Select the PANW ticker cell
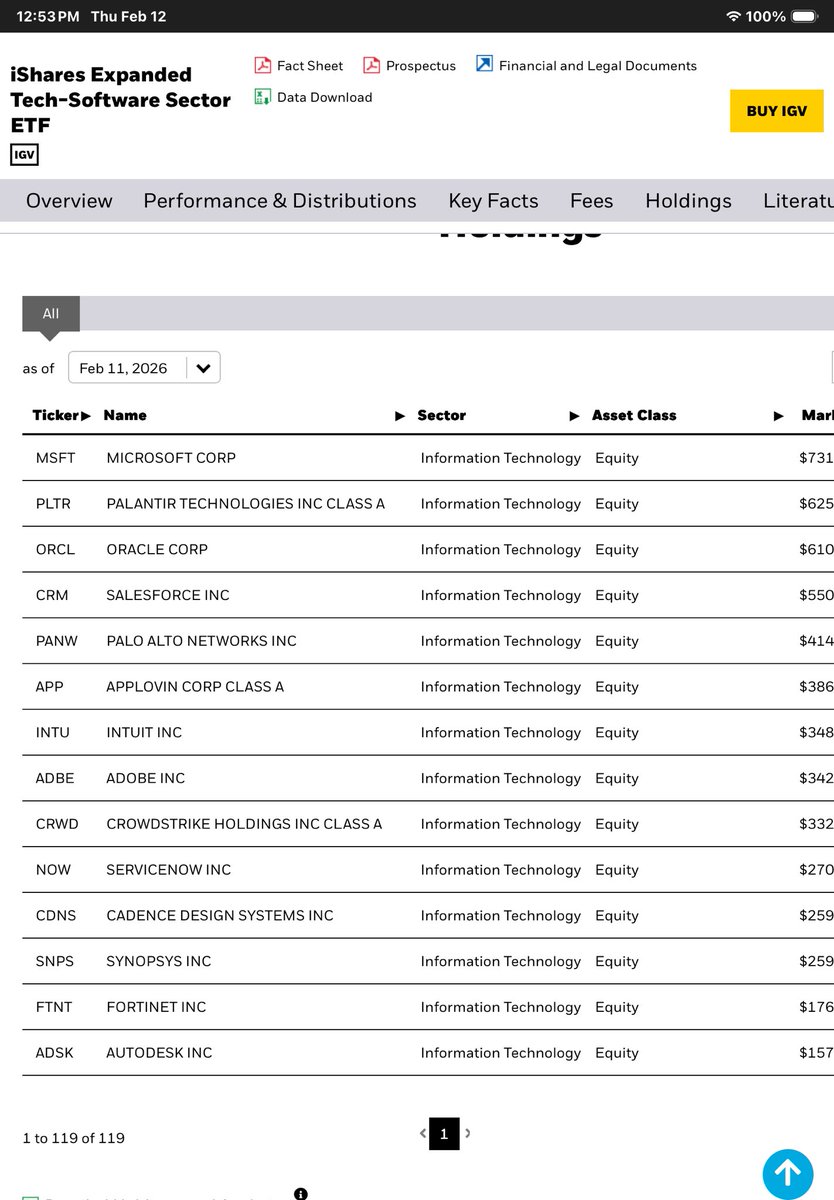This screenshot has width=834, height=1200. [55, 641]
